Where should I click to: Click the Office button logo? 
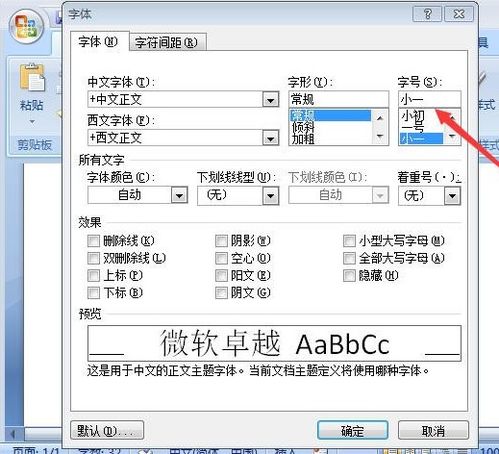point(27,27)
